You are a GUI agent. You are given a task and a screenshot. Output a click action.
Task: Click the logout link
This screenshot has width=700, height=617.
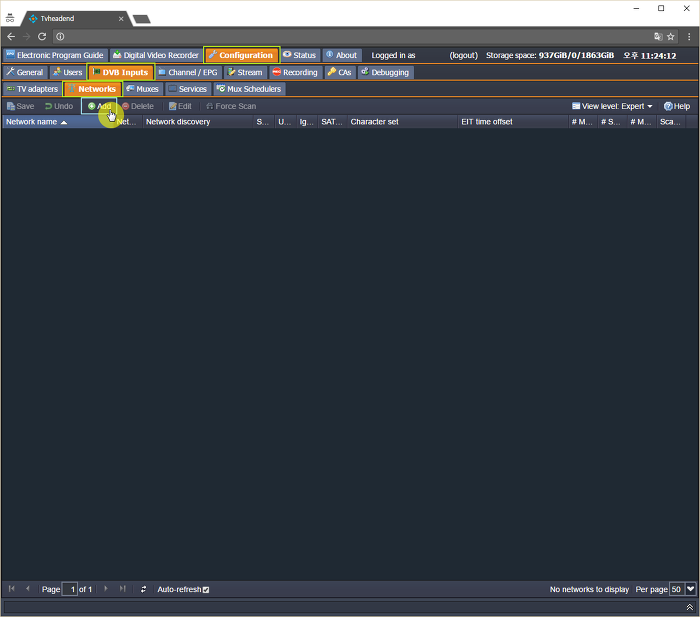(x=463, y=55)
